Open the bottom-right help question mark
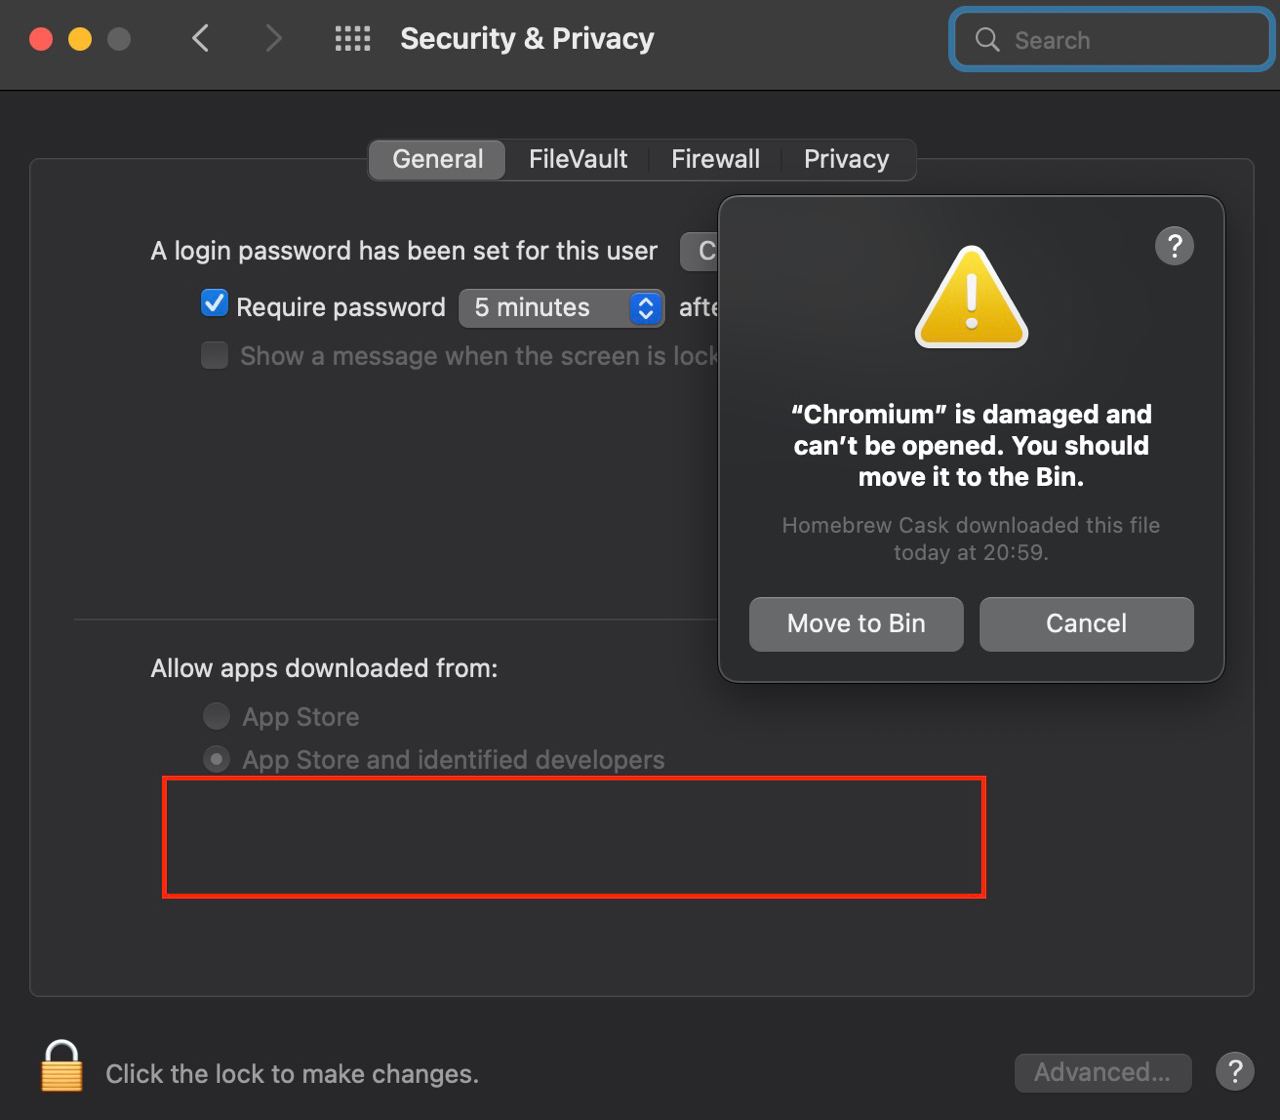Screen dimensions: 1280x1120 (x=1235, y=1072)
